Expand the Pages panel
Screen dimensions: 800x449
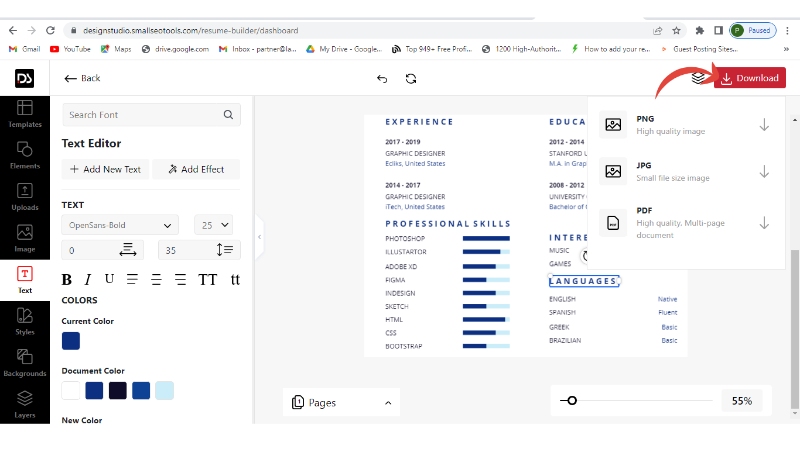pyautogui.click(x=341, y=402)
